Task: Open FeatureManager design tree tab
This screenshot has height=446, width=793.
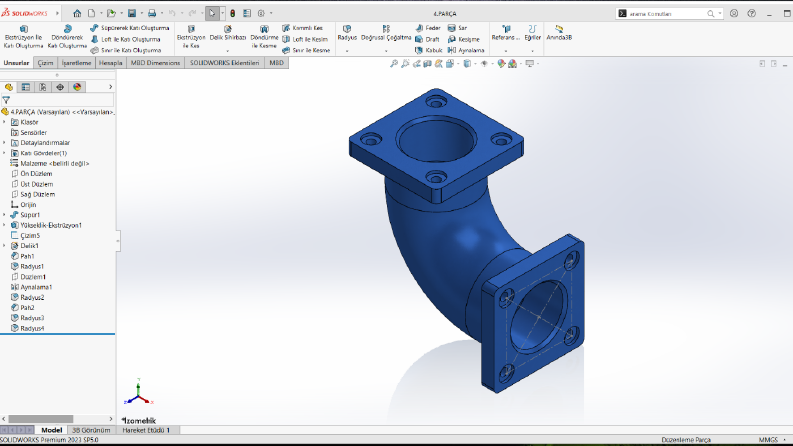Action: (x=9, y=87)
